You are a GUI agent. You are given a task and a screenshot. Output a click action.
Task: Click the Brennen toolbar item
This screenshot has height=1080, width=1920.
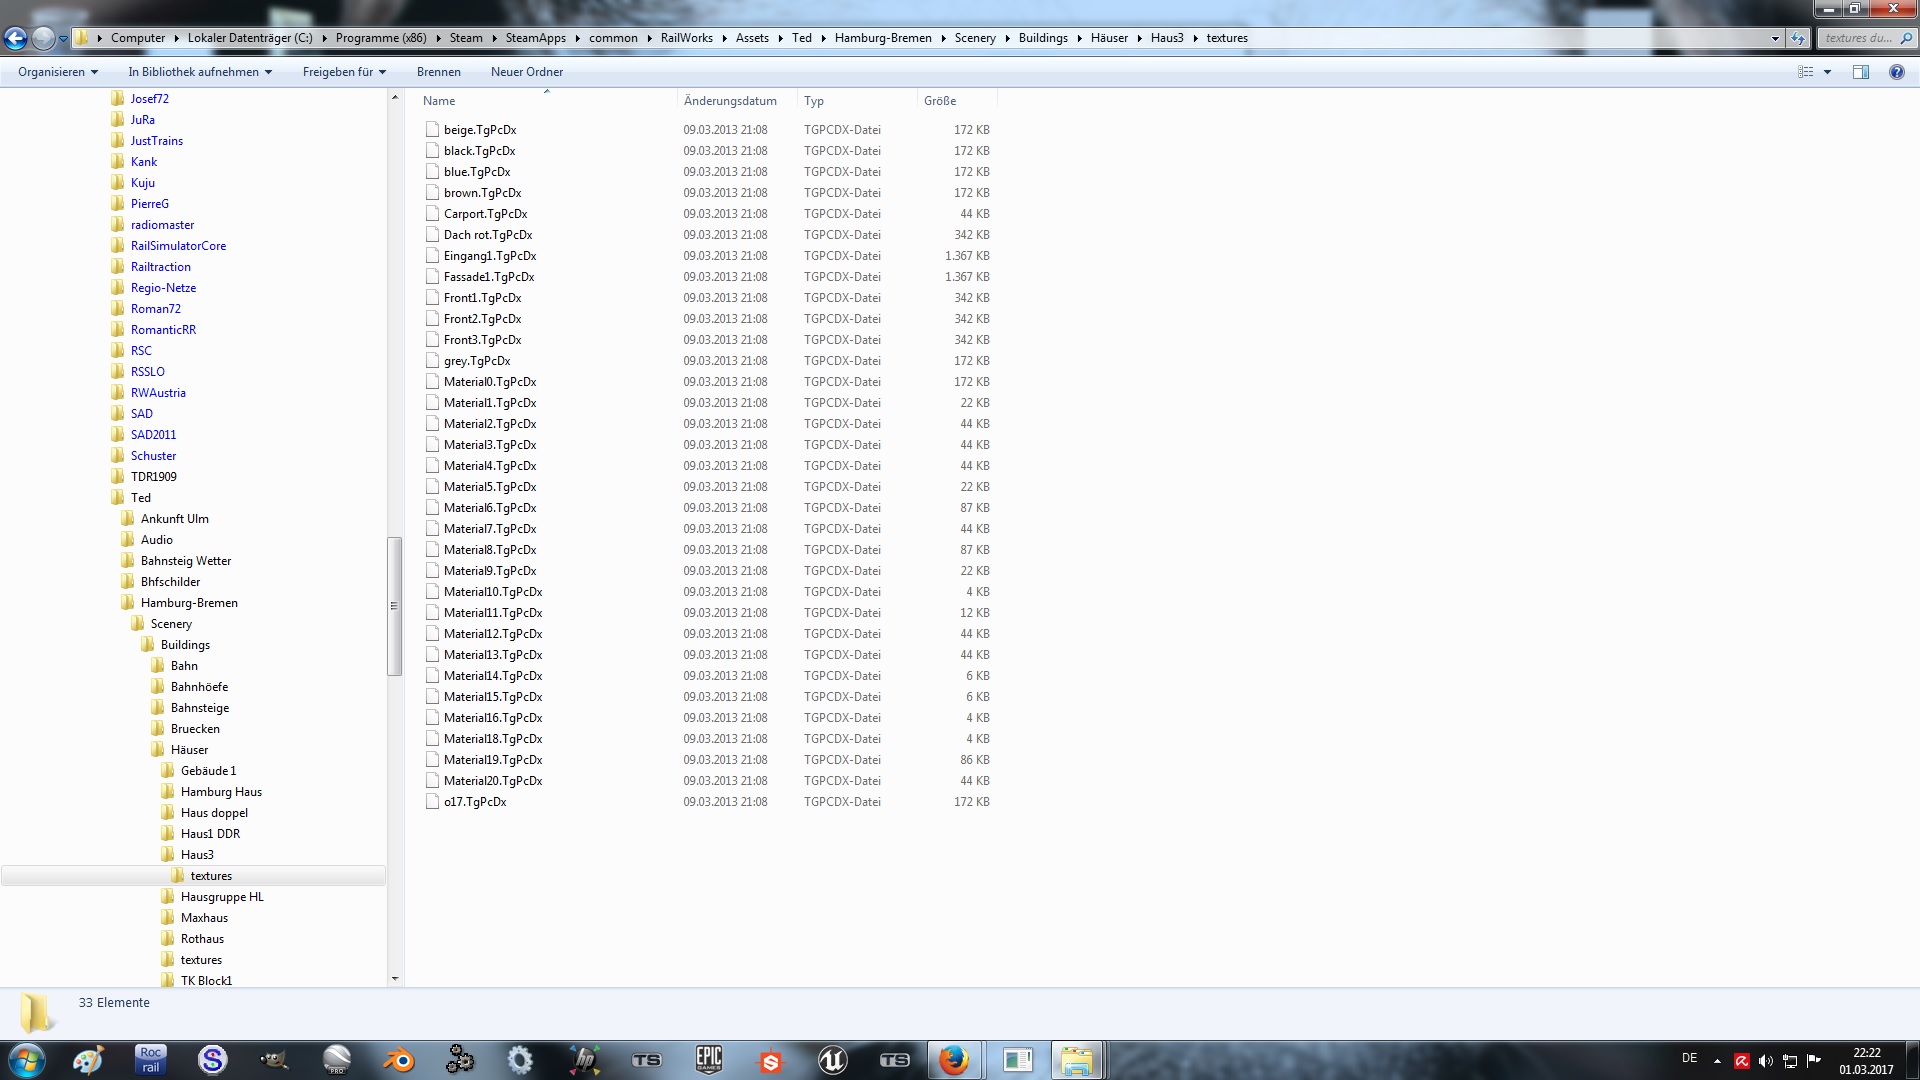tap(438, 72)
